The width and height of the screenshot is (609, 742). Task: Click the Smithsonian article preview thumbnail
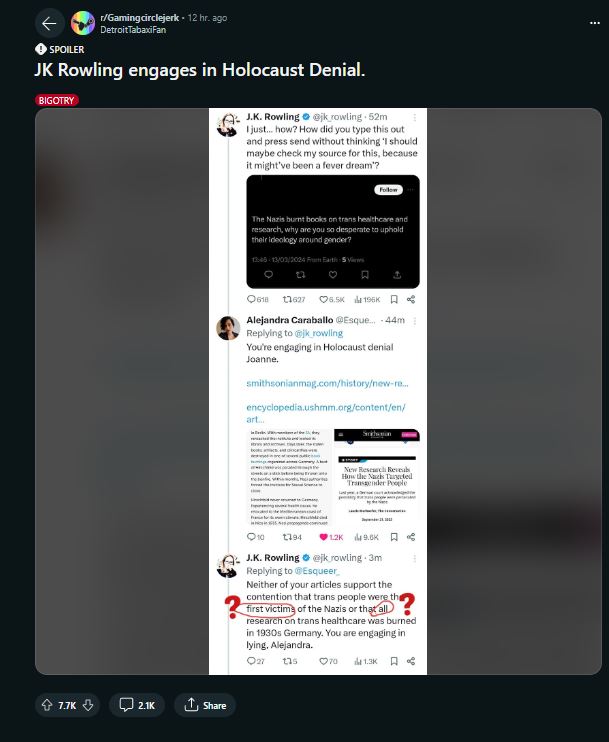pos(377,477)
